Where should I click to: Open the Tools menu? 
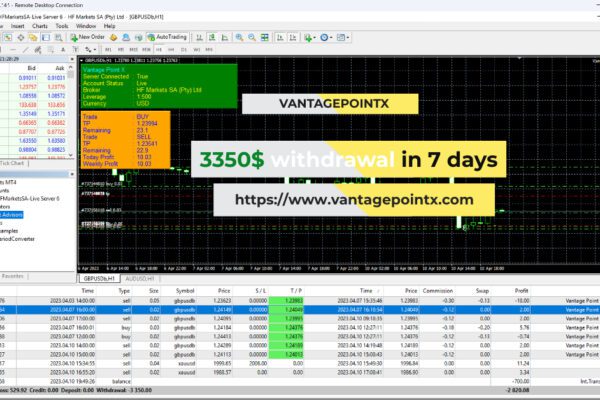62,26
